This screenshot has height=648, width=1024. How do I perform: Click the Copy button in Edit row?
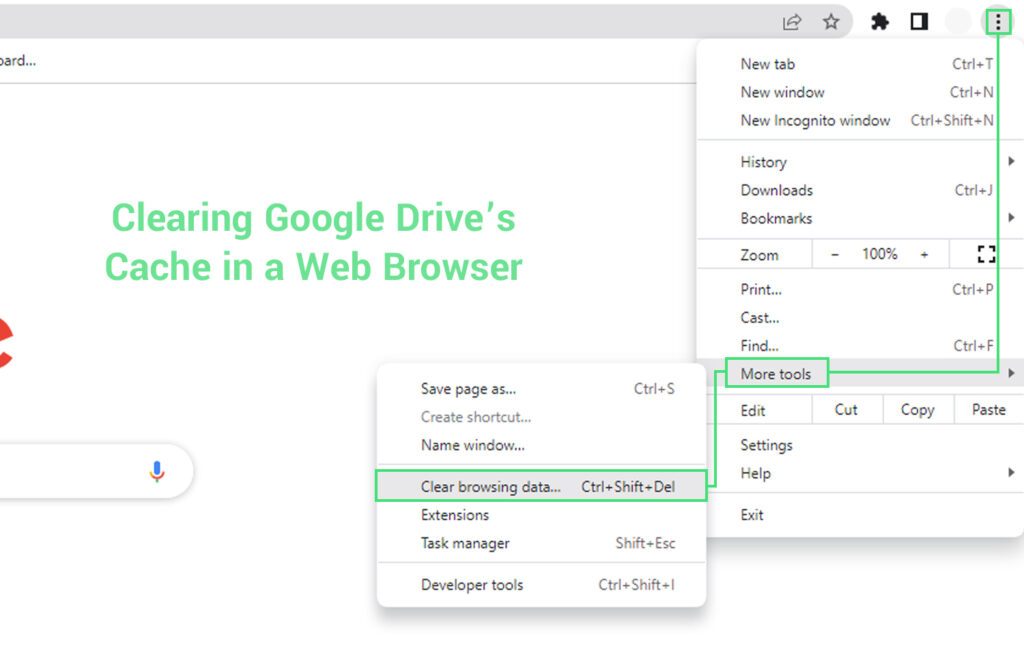918,410
